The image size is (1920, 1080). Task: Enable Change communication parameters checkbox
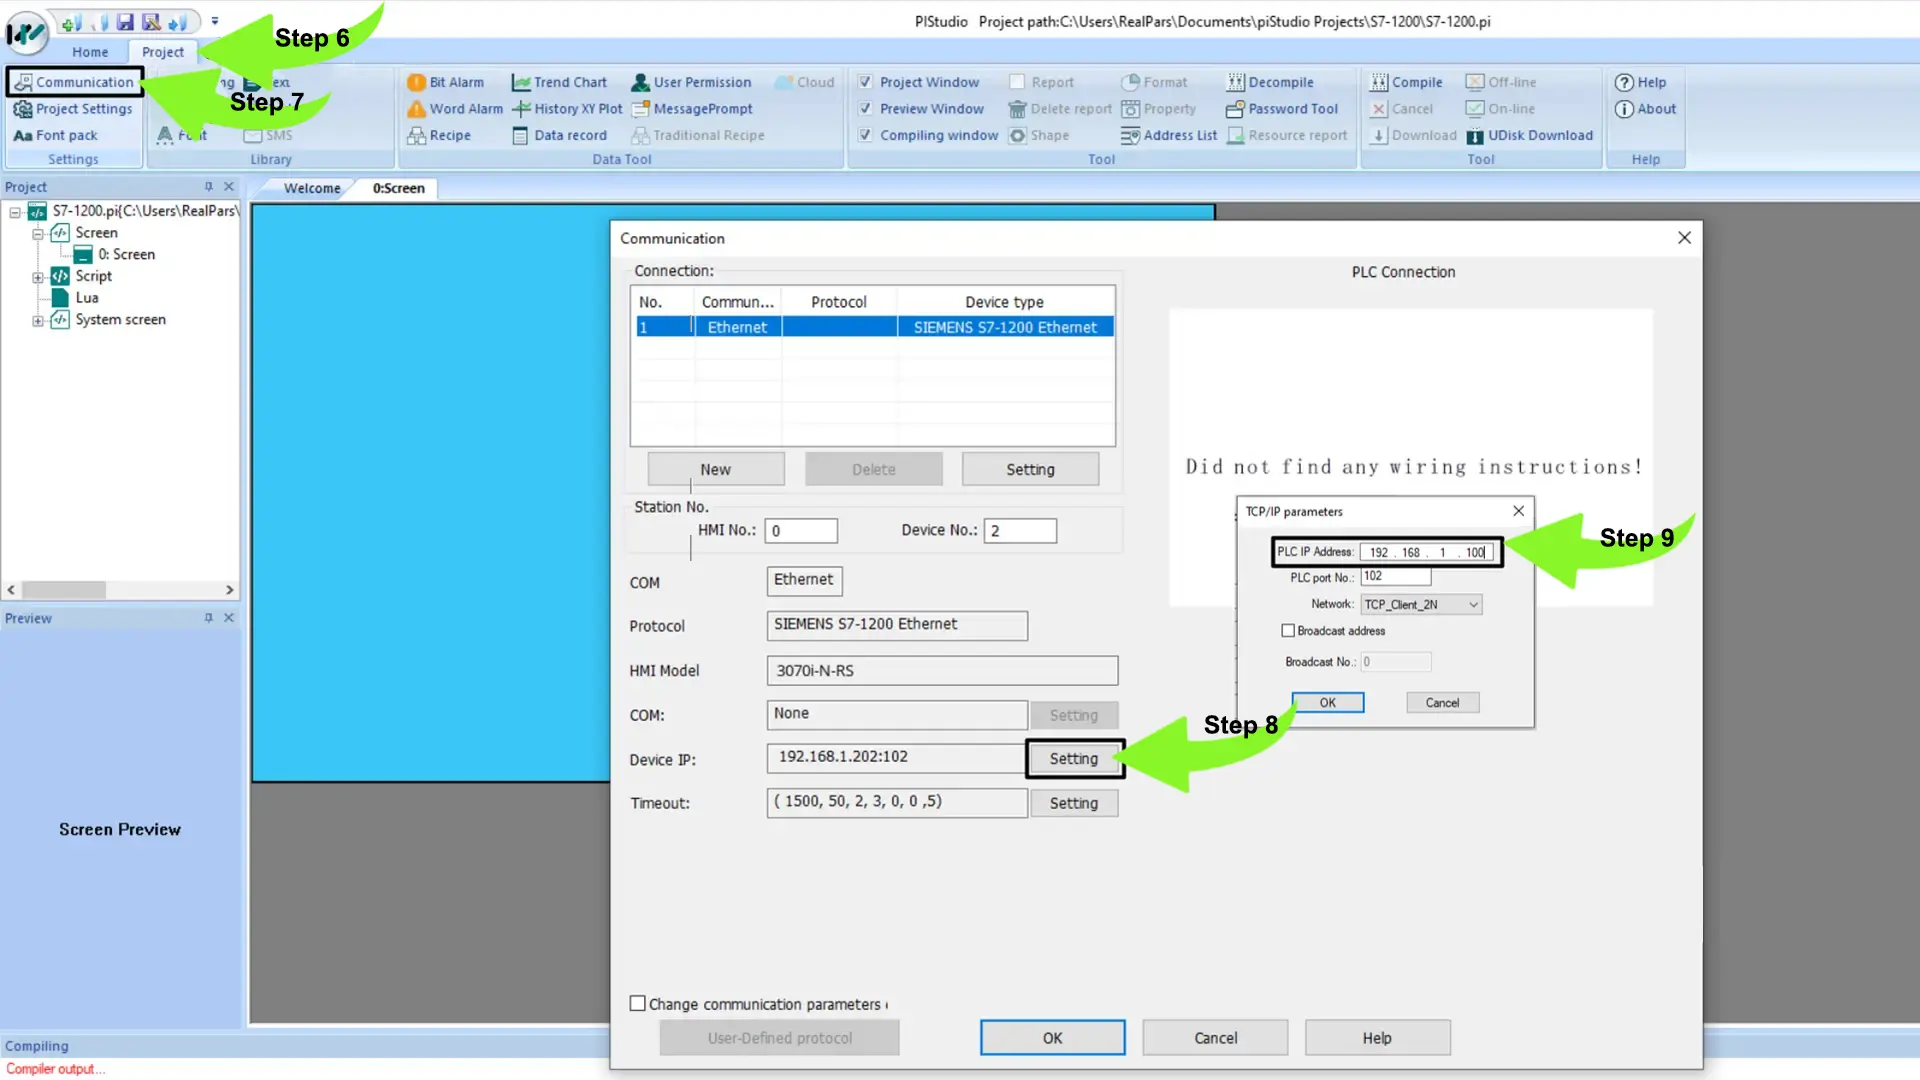click(638, 1004)
